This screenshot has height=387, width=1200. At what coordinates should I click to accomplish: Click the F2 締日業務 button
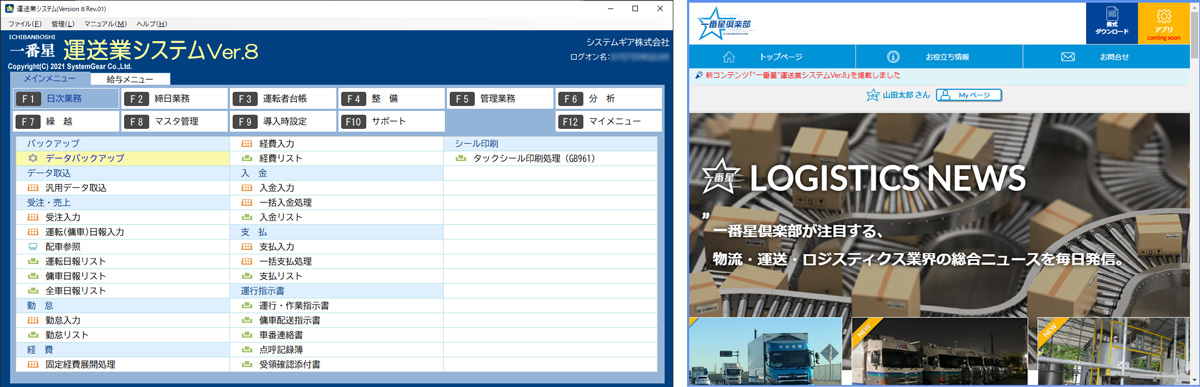pos(174,98)
